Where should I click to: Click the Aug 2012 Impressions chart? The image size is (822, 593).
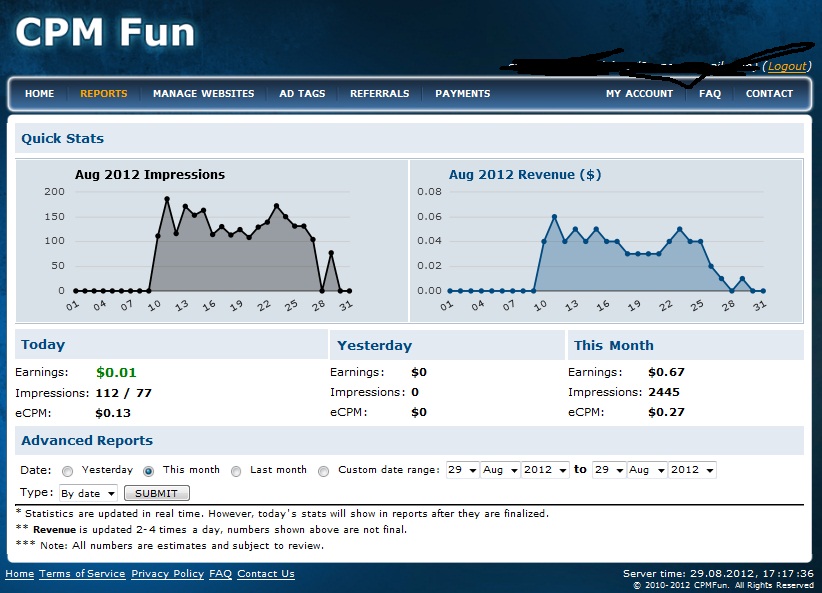point(212,241)
